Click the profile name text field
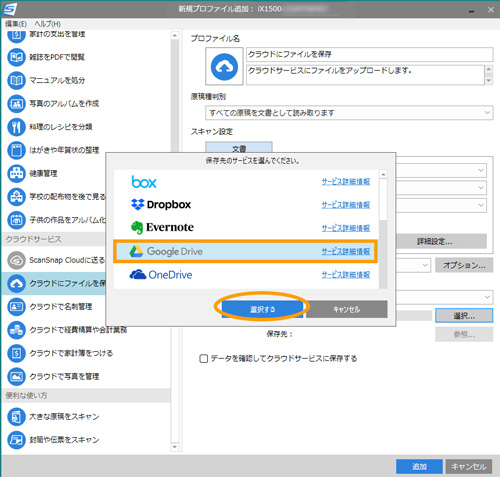 pyautogui.click(x=369, y=54)
